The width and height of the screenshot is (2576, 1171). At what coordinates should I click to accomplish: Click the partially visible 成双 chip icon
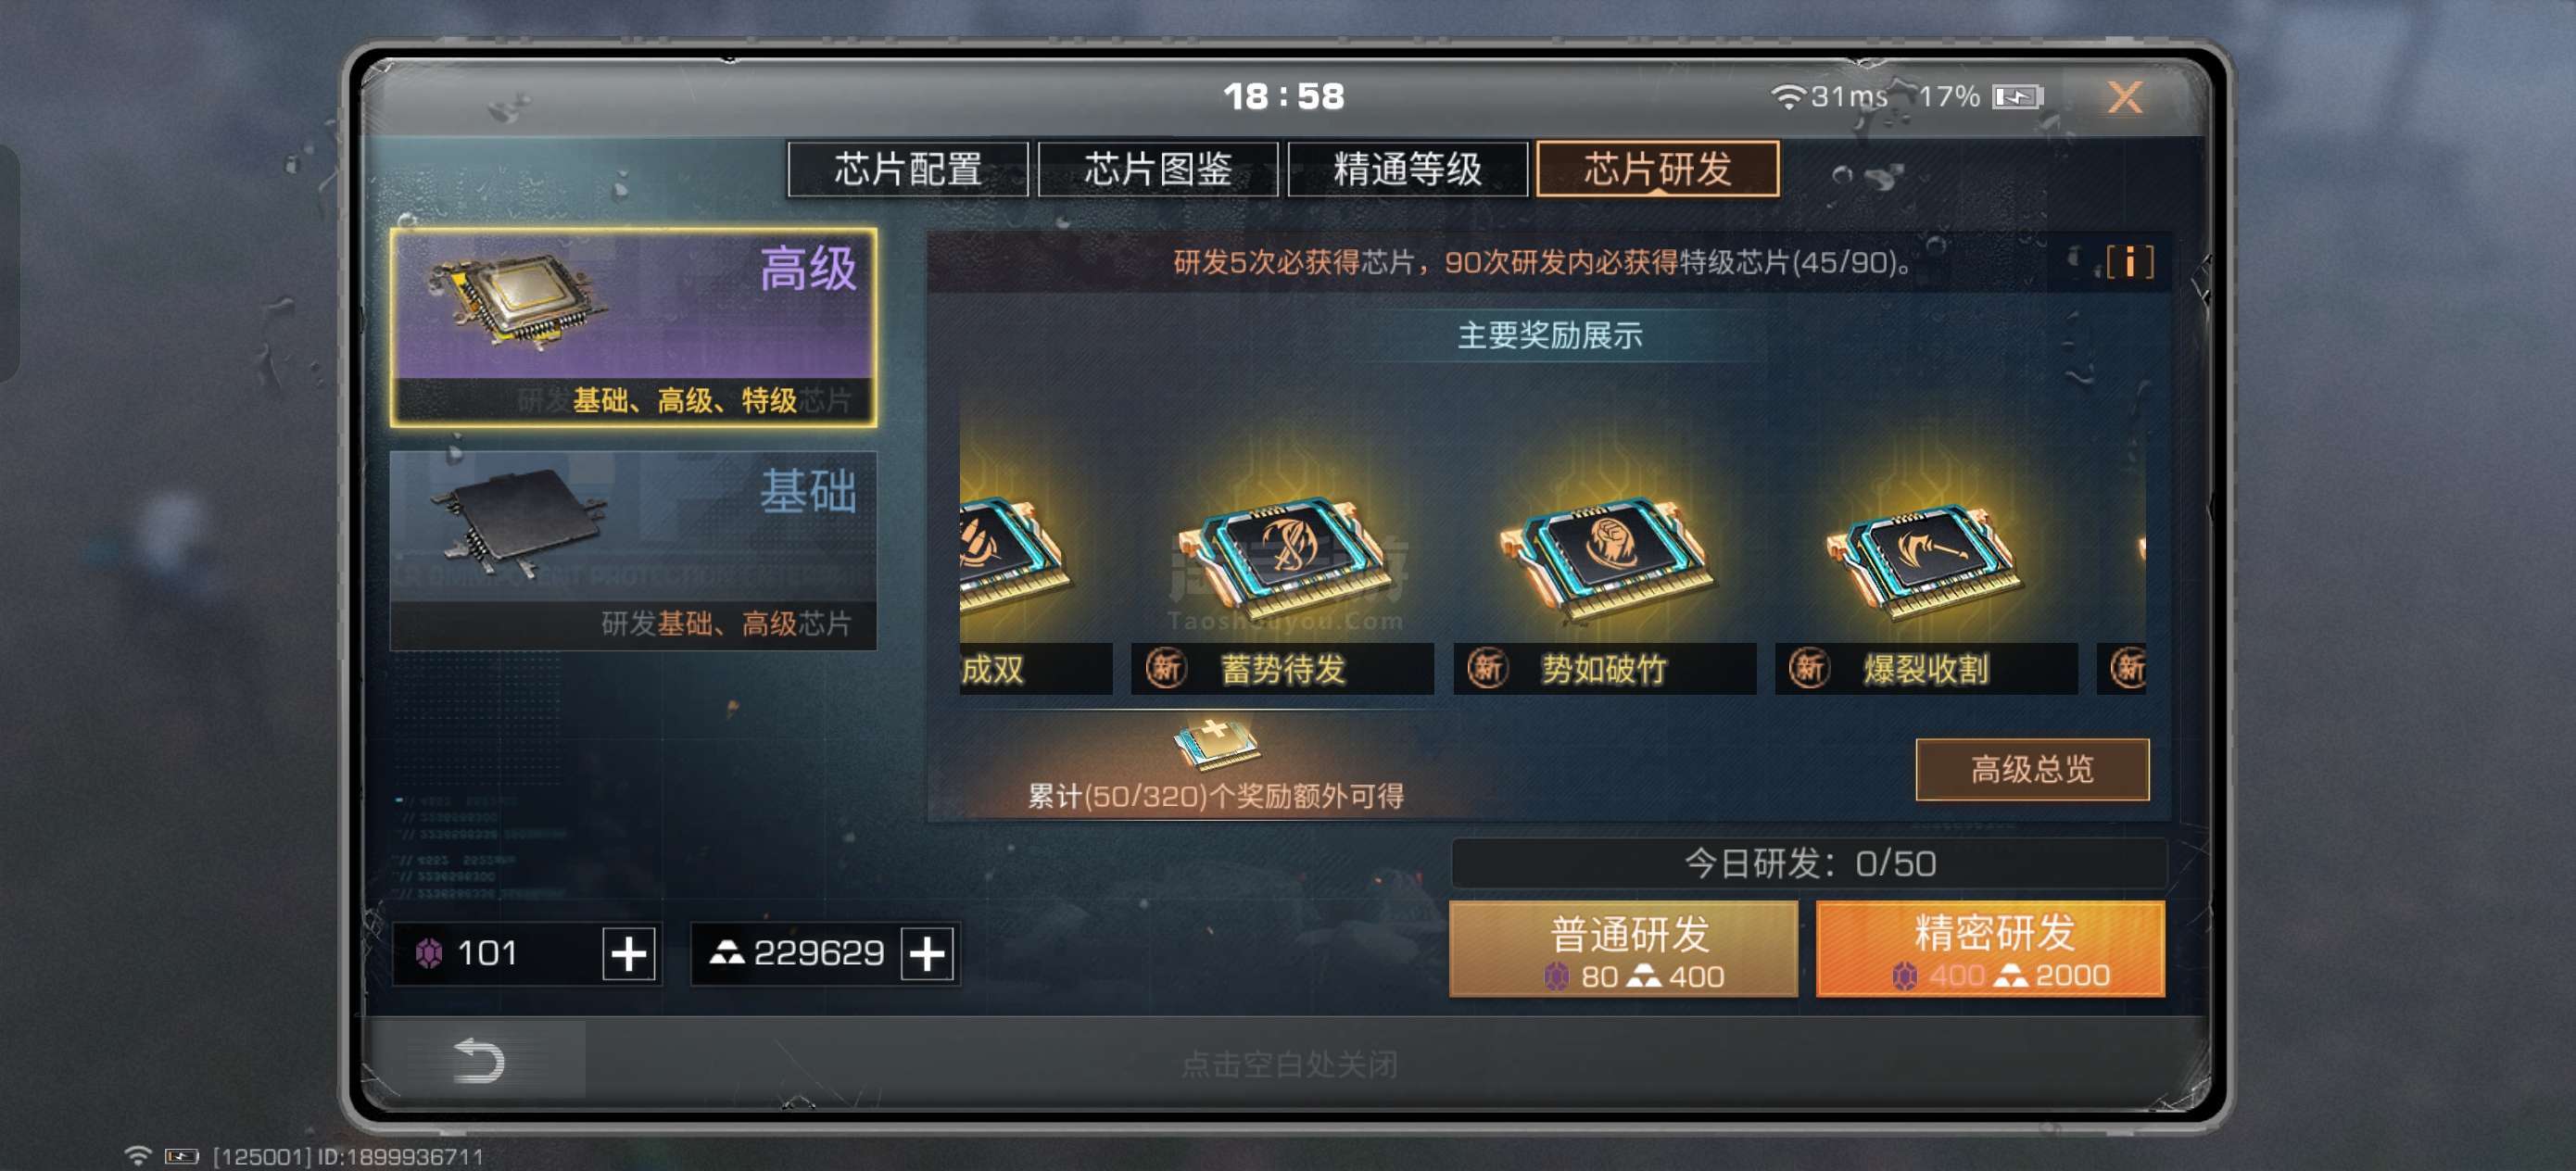1012,551
